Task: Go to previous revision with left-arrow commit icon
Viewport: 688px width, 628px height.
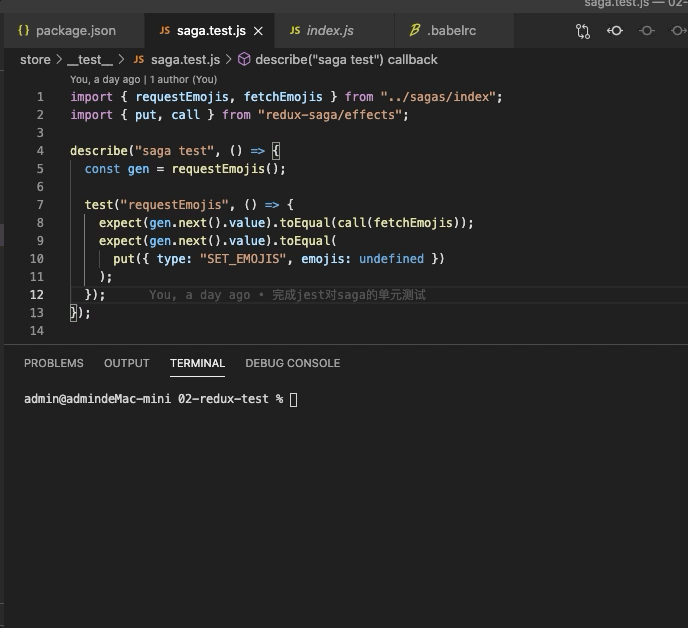Action: 615,31
